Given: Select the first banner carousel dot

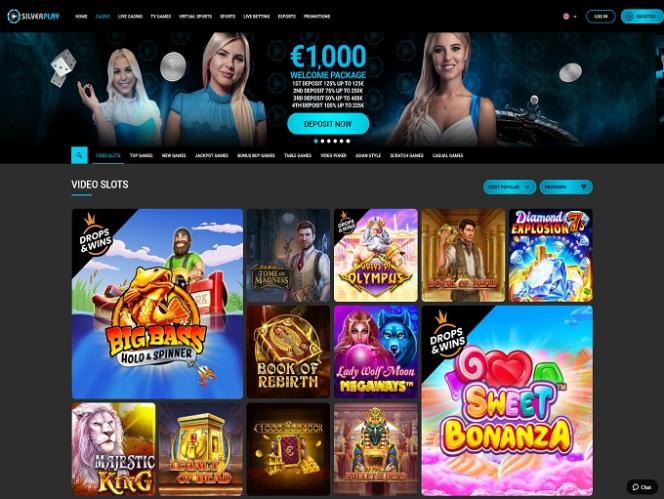Looking at the screenshot, I should pos(315,141).
